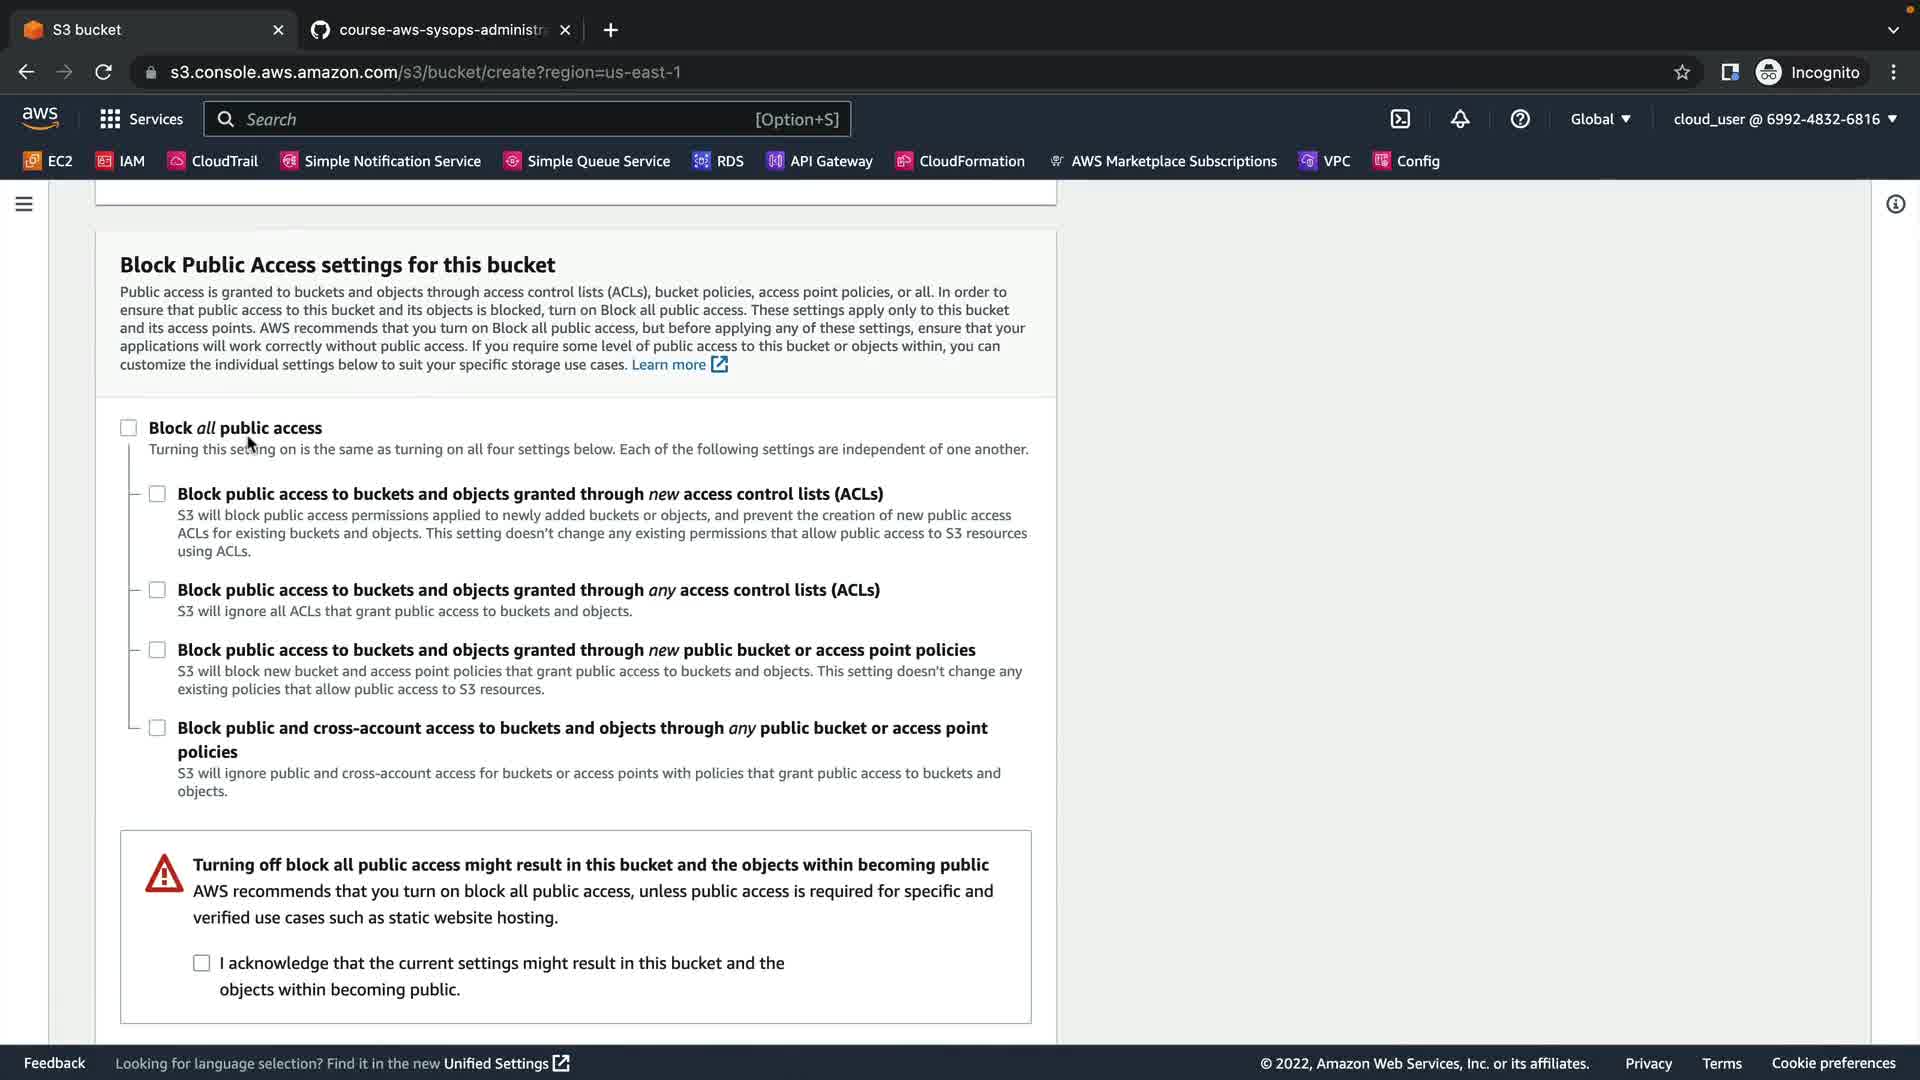Screen dimensions: 1920x1080
Task: Click the AWS search field
Action: click(500, 119)
